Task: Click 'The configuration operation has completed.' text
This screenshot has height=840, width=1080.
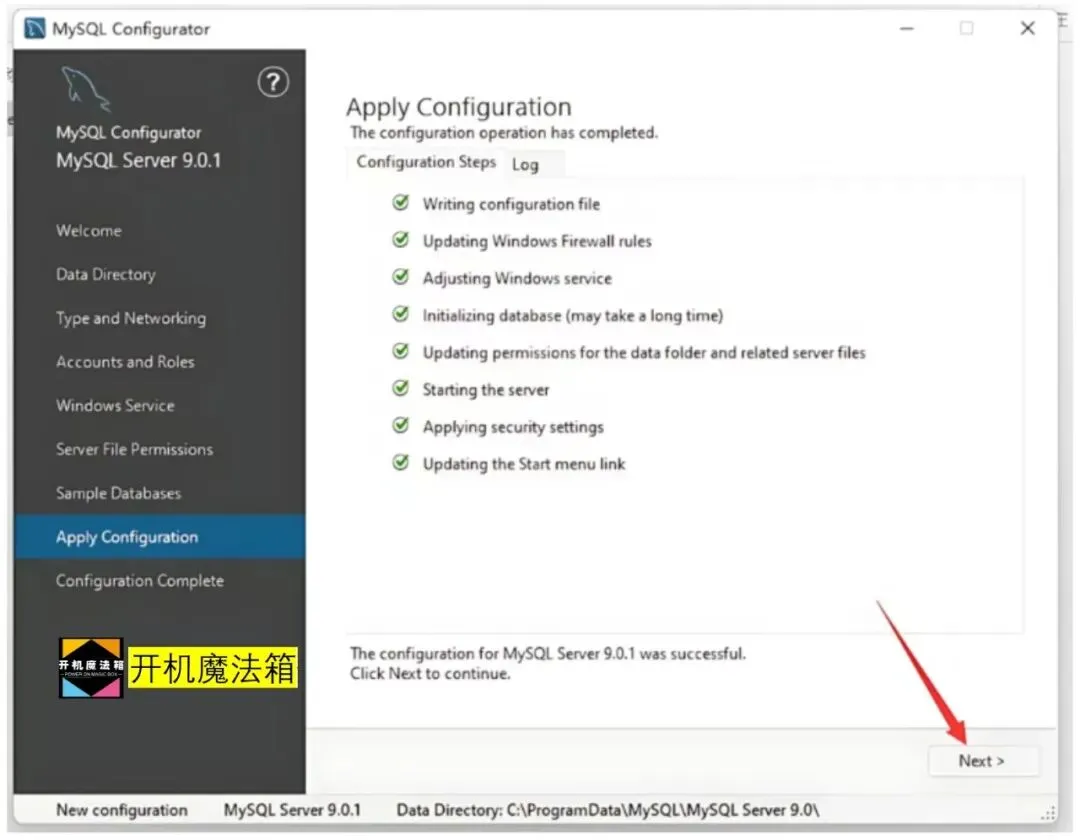Action: point(503,133)
